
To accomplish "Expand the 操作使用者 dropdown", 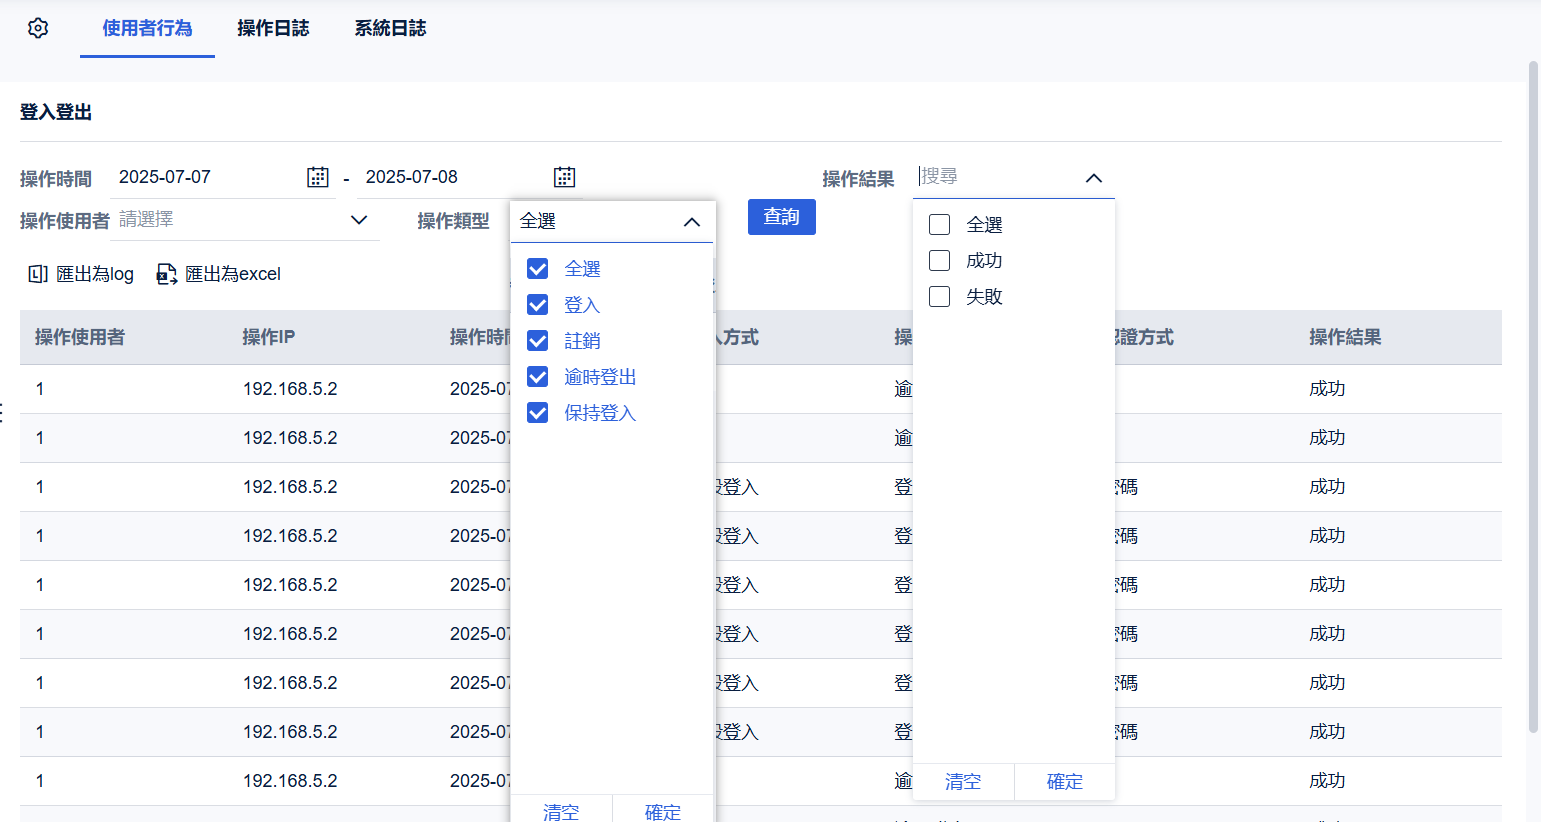I will (359, 220).
